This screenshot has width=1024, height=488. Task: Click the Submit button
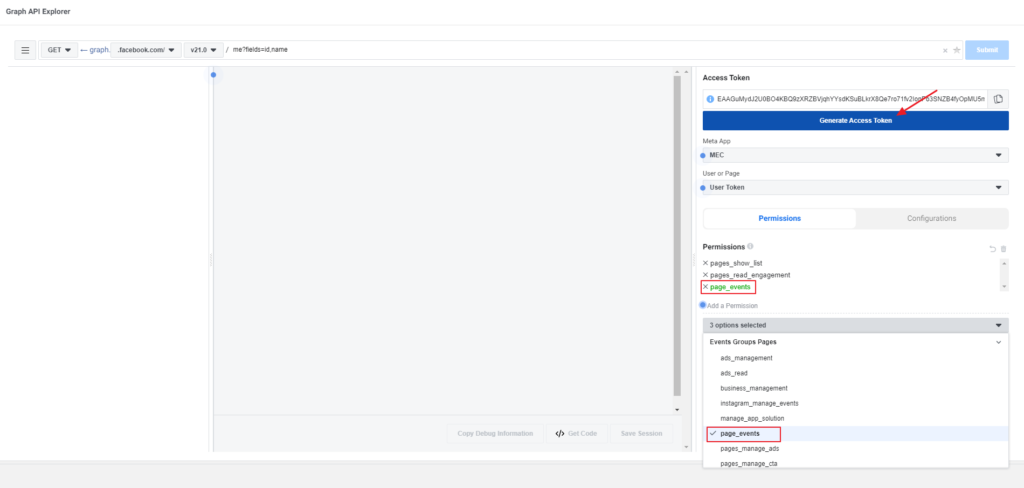pos(987,50)
